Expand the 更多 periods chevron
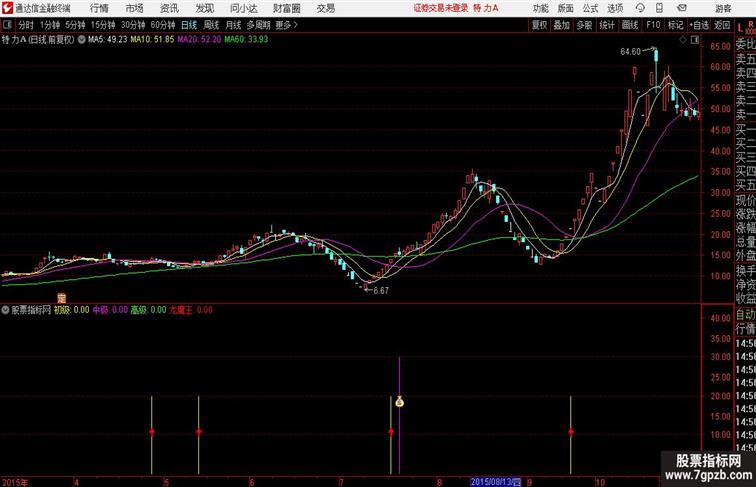This screenshot has width=756, height=487. coord(287,25)
